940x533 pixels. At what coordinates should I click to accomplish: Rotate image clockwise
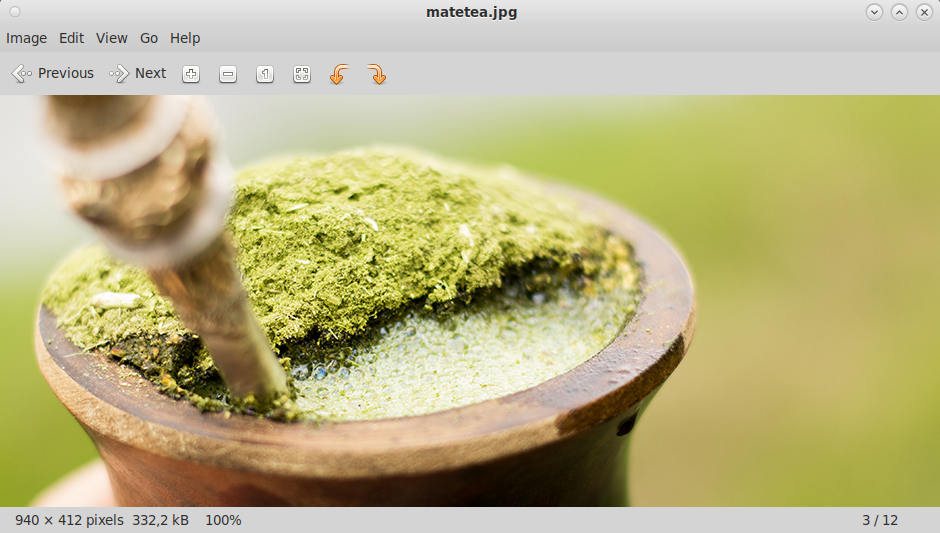pyautogui.click(x=376, y=74)
